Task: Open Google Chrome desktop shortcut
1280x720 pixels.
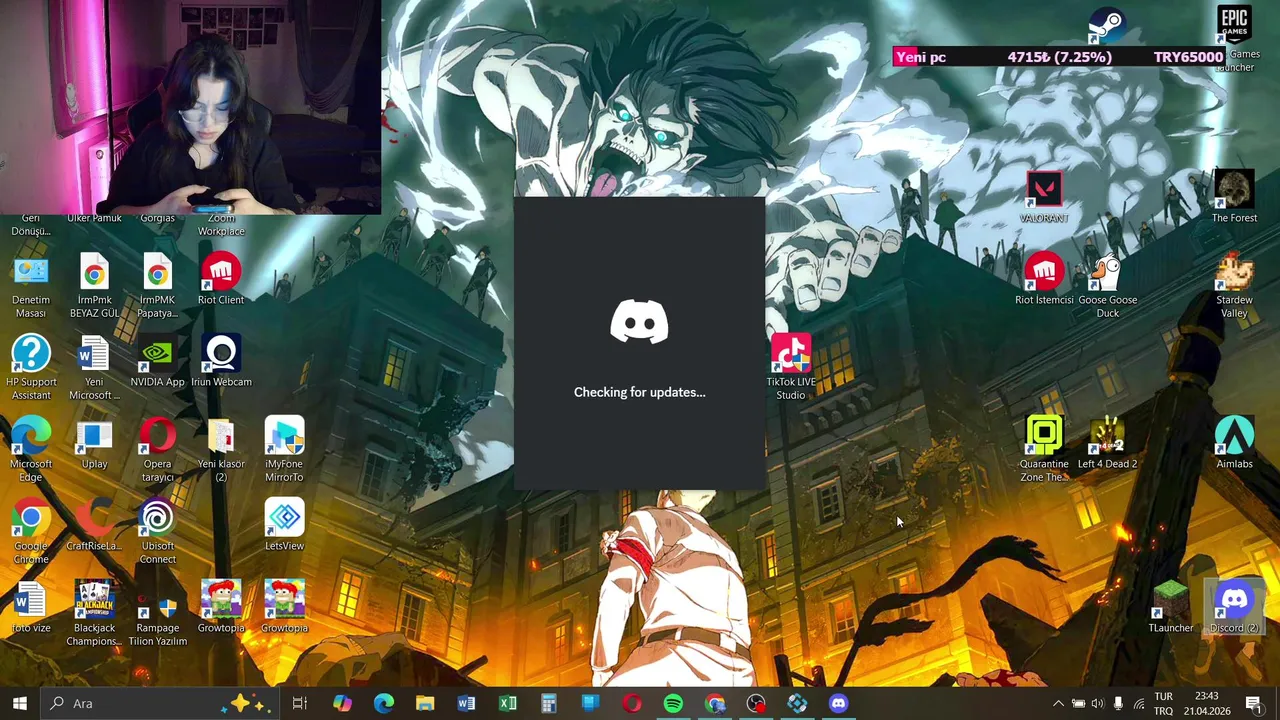Action: tap(31, 532)
